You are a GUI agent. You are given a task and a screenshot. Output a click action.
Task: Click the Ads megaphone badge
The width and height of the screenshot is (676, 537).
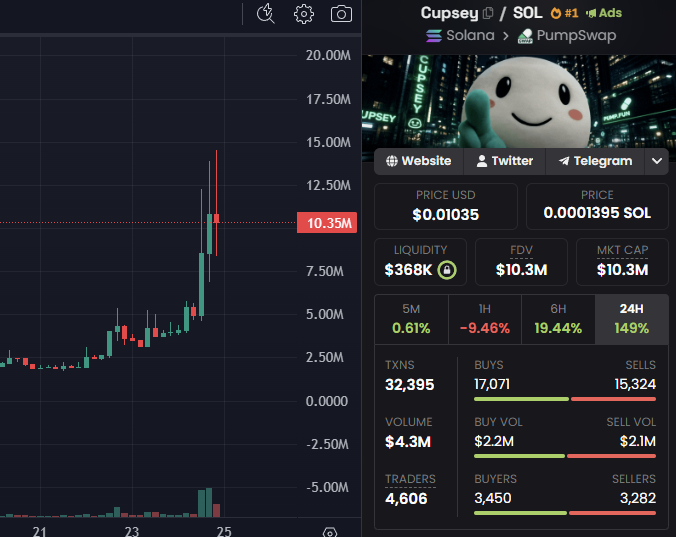point(604,13)
